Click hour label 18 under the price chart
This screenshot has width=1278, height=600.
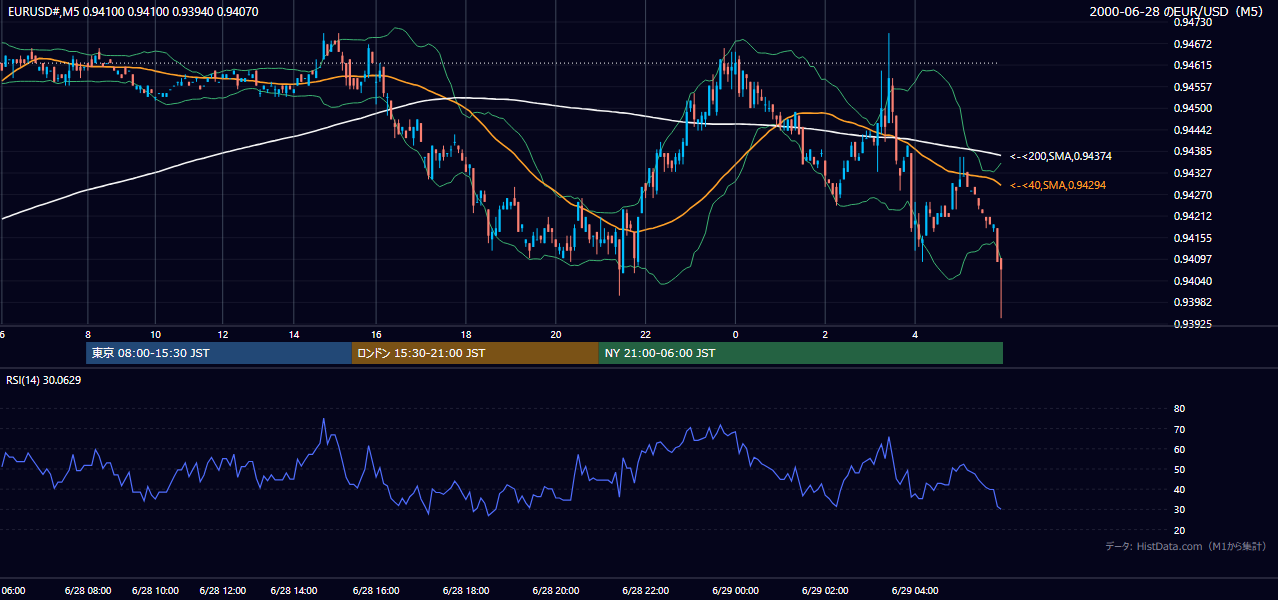pyautogui.click(x=465, y=334)
